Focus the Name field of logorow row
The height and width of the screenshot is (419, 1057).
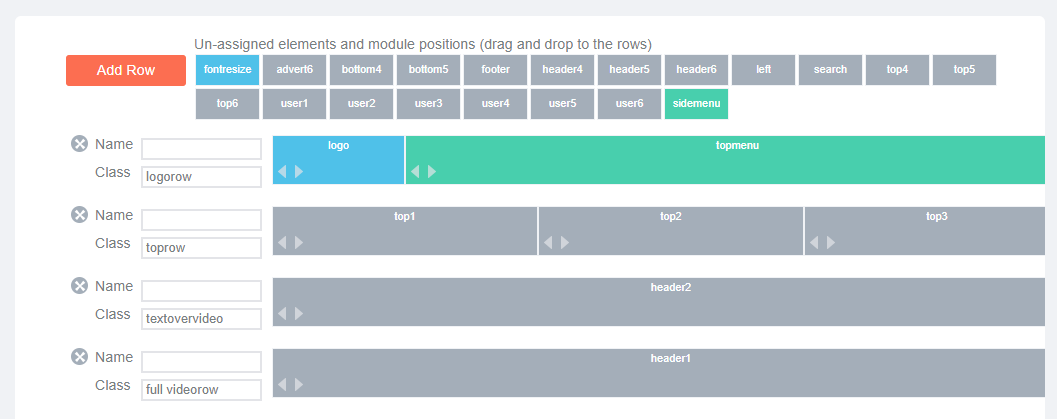(x=201, y=149)
